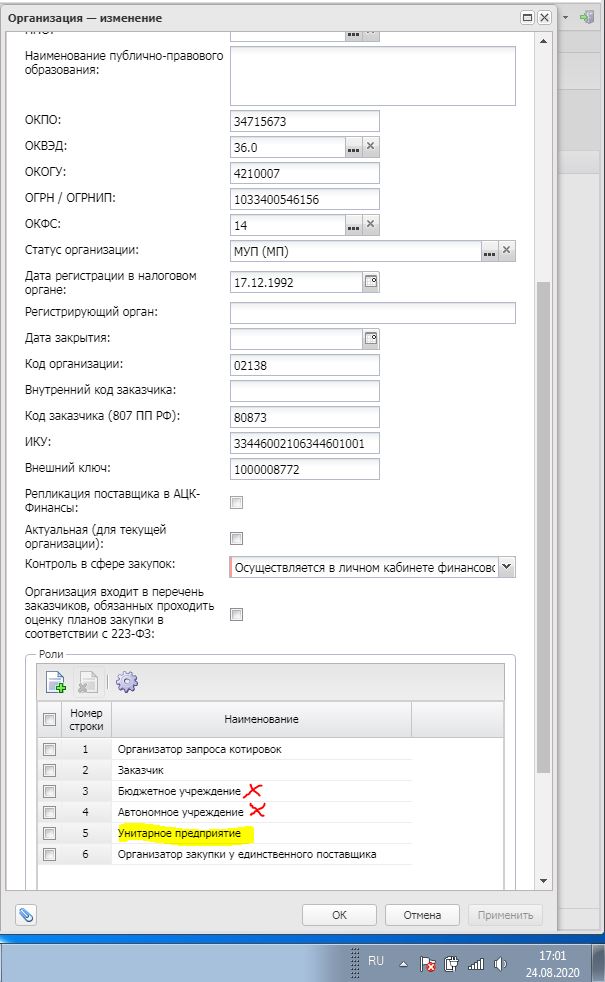The height and width of the screenshot is (982, 605).
Task: Open calendar for tax registration date
Action: point(370,282)
